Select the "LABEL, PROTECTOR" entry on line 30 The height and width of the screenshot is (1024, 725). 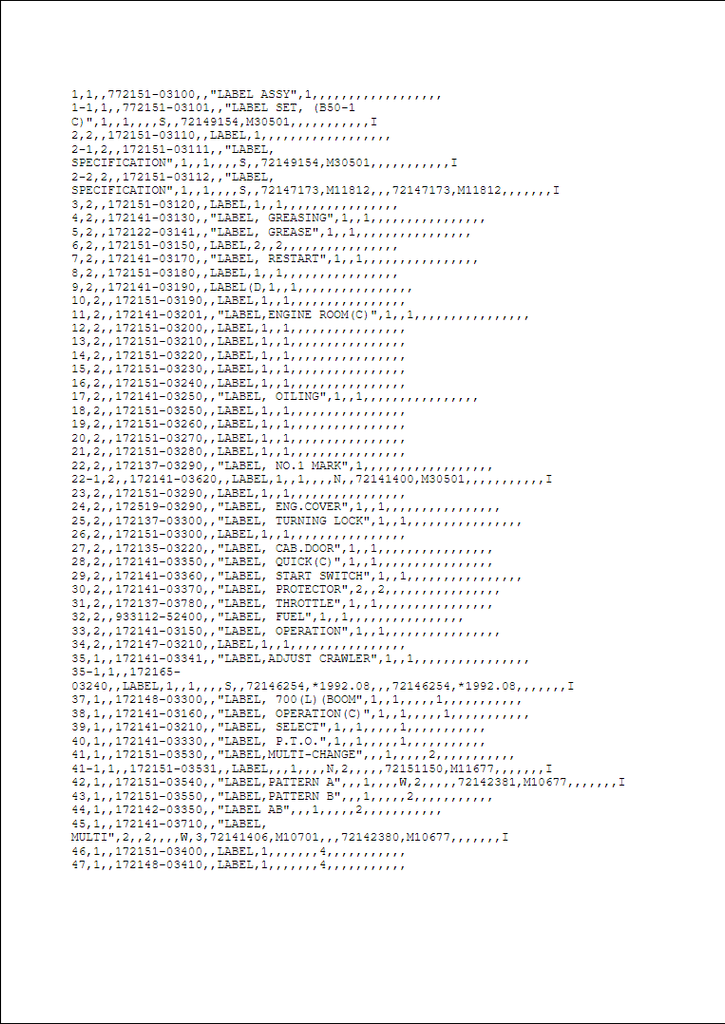tap(287, 590)
